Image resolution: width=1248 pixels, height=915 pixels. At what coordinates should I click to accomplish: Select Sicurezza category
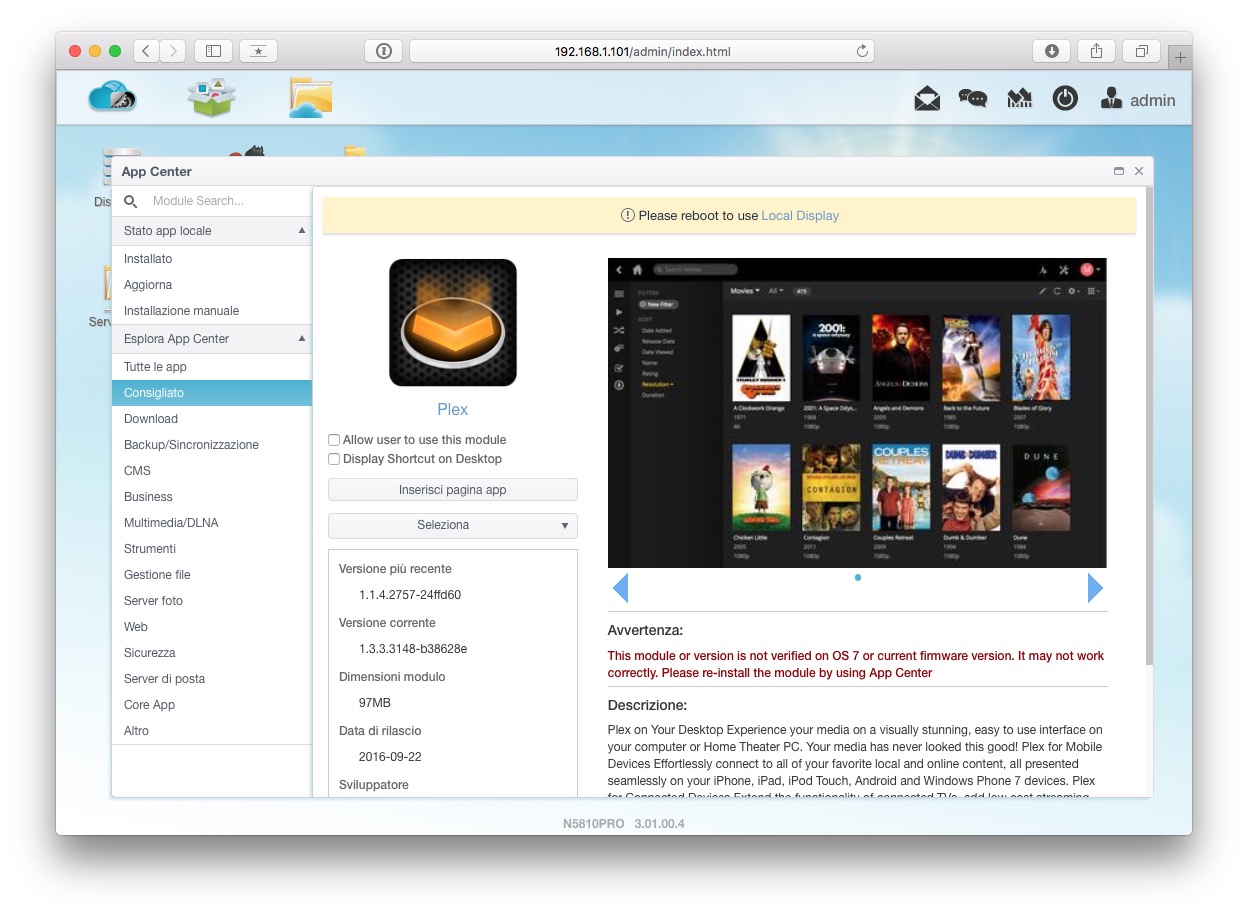(x=212, y=653)
